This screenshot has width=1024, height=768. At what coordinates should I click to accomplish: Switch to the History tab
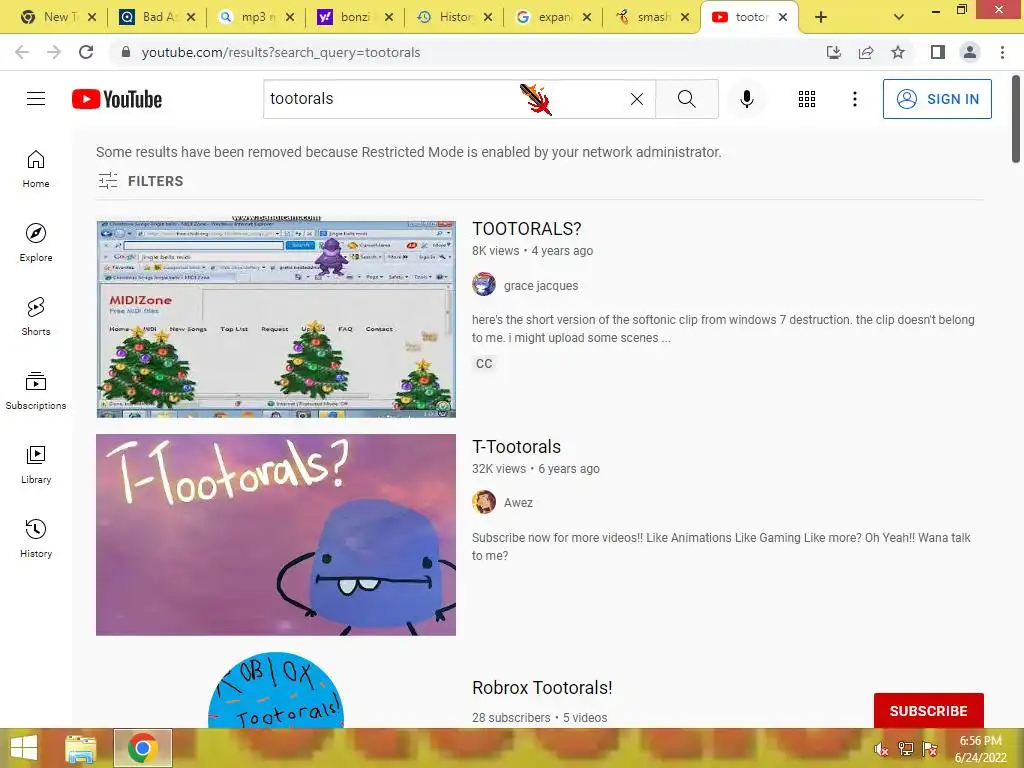click(x=454, y=17)
